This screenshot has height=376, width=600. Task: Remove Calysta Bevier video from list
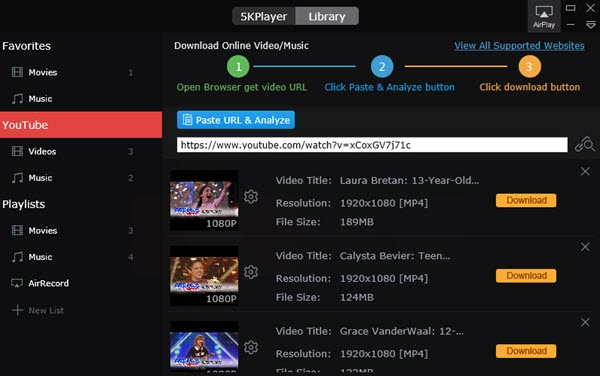pyautogui.click(x=585, y=247)
